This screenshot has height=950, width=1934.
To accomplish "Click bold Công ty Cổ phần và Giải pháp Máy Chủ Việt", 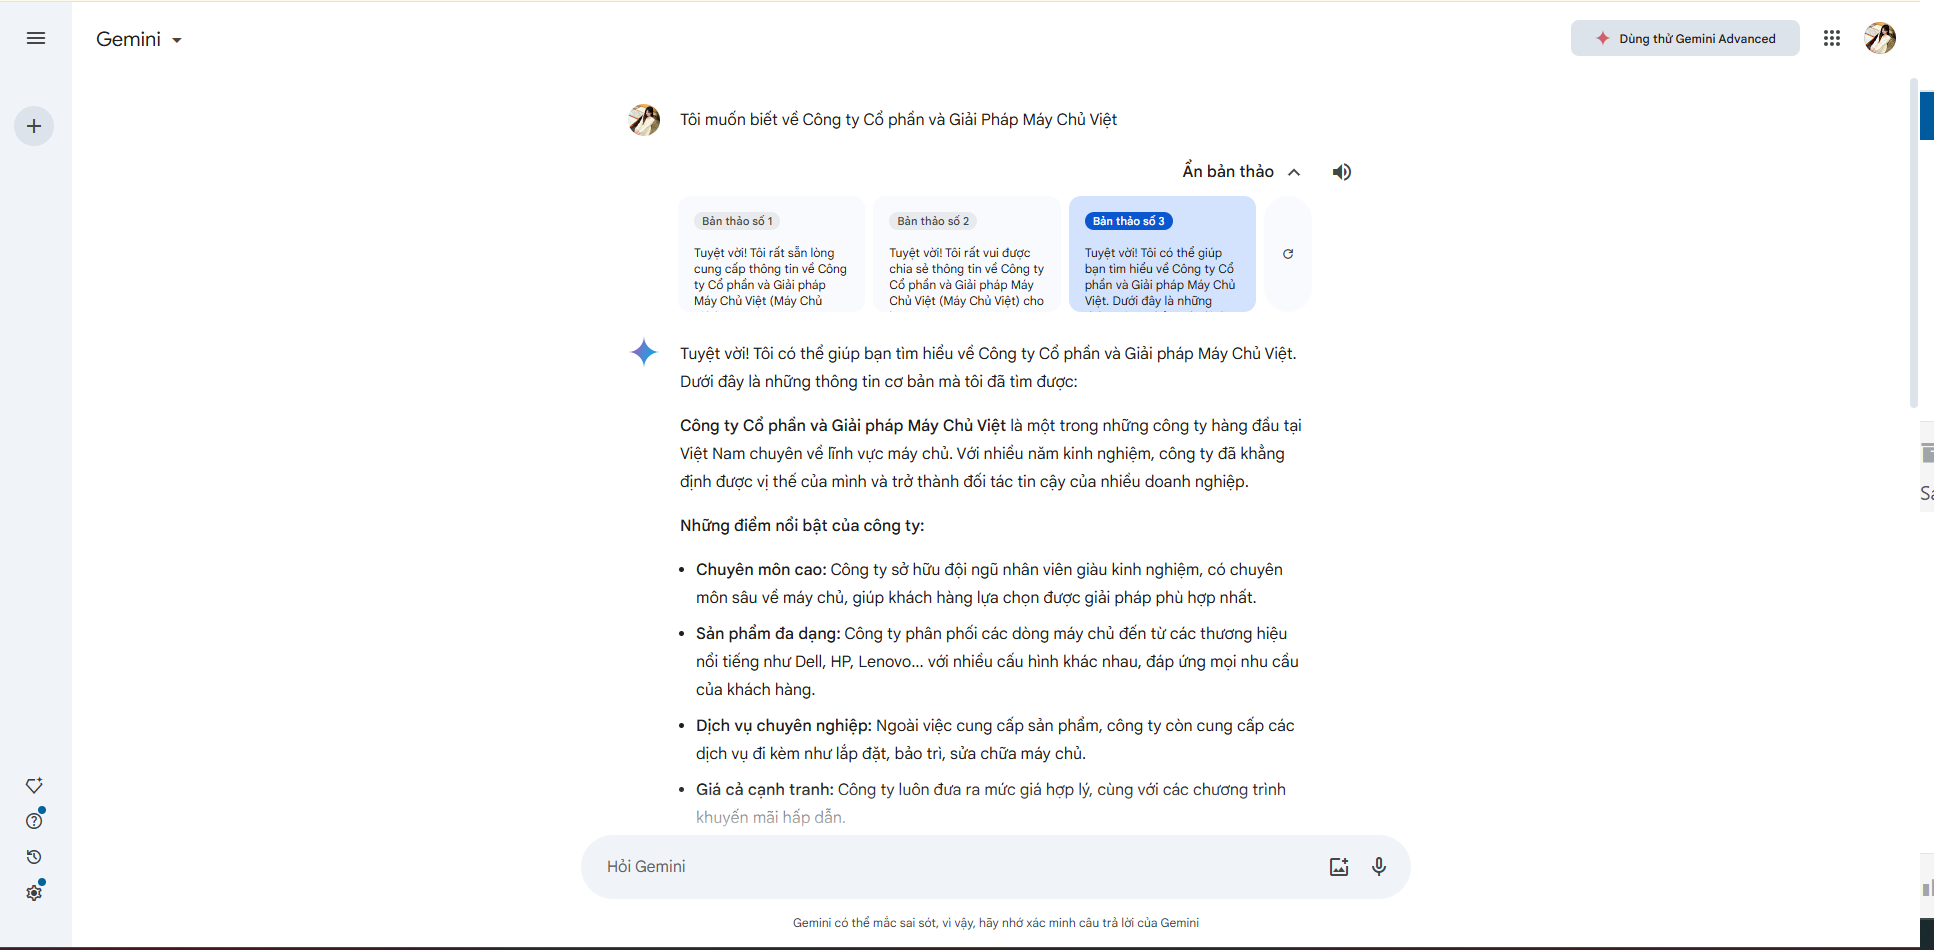I will pos(843,426).
